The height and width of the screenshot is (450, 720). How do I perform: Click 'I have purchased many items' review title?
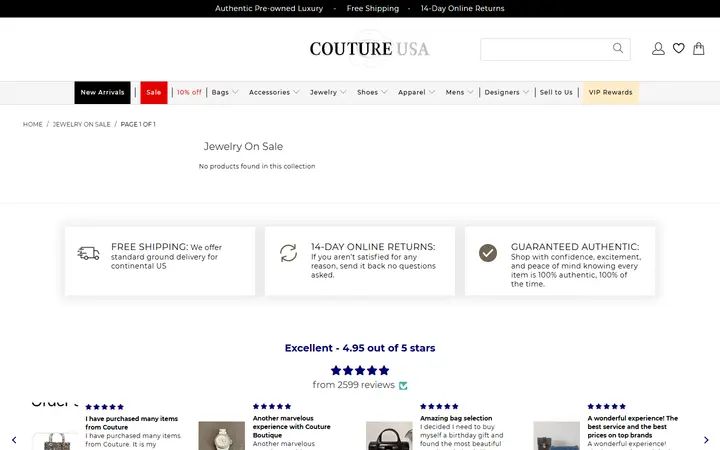point(132,423)
